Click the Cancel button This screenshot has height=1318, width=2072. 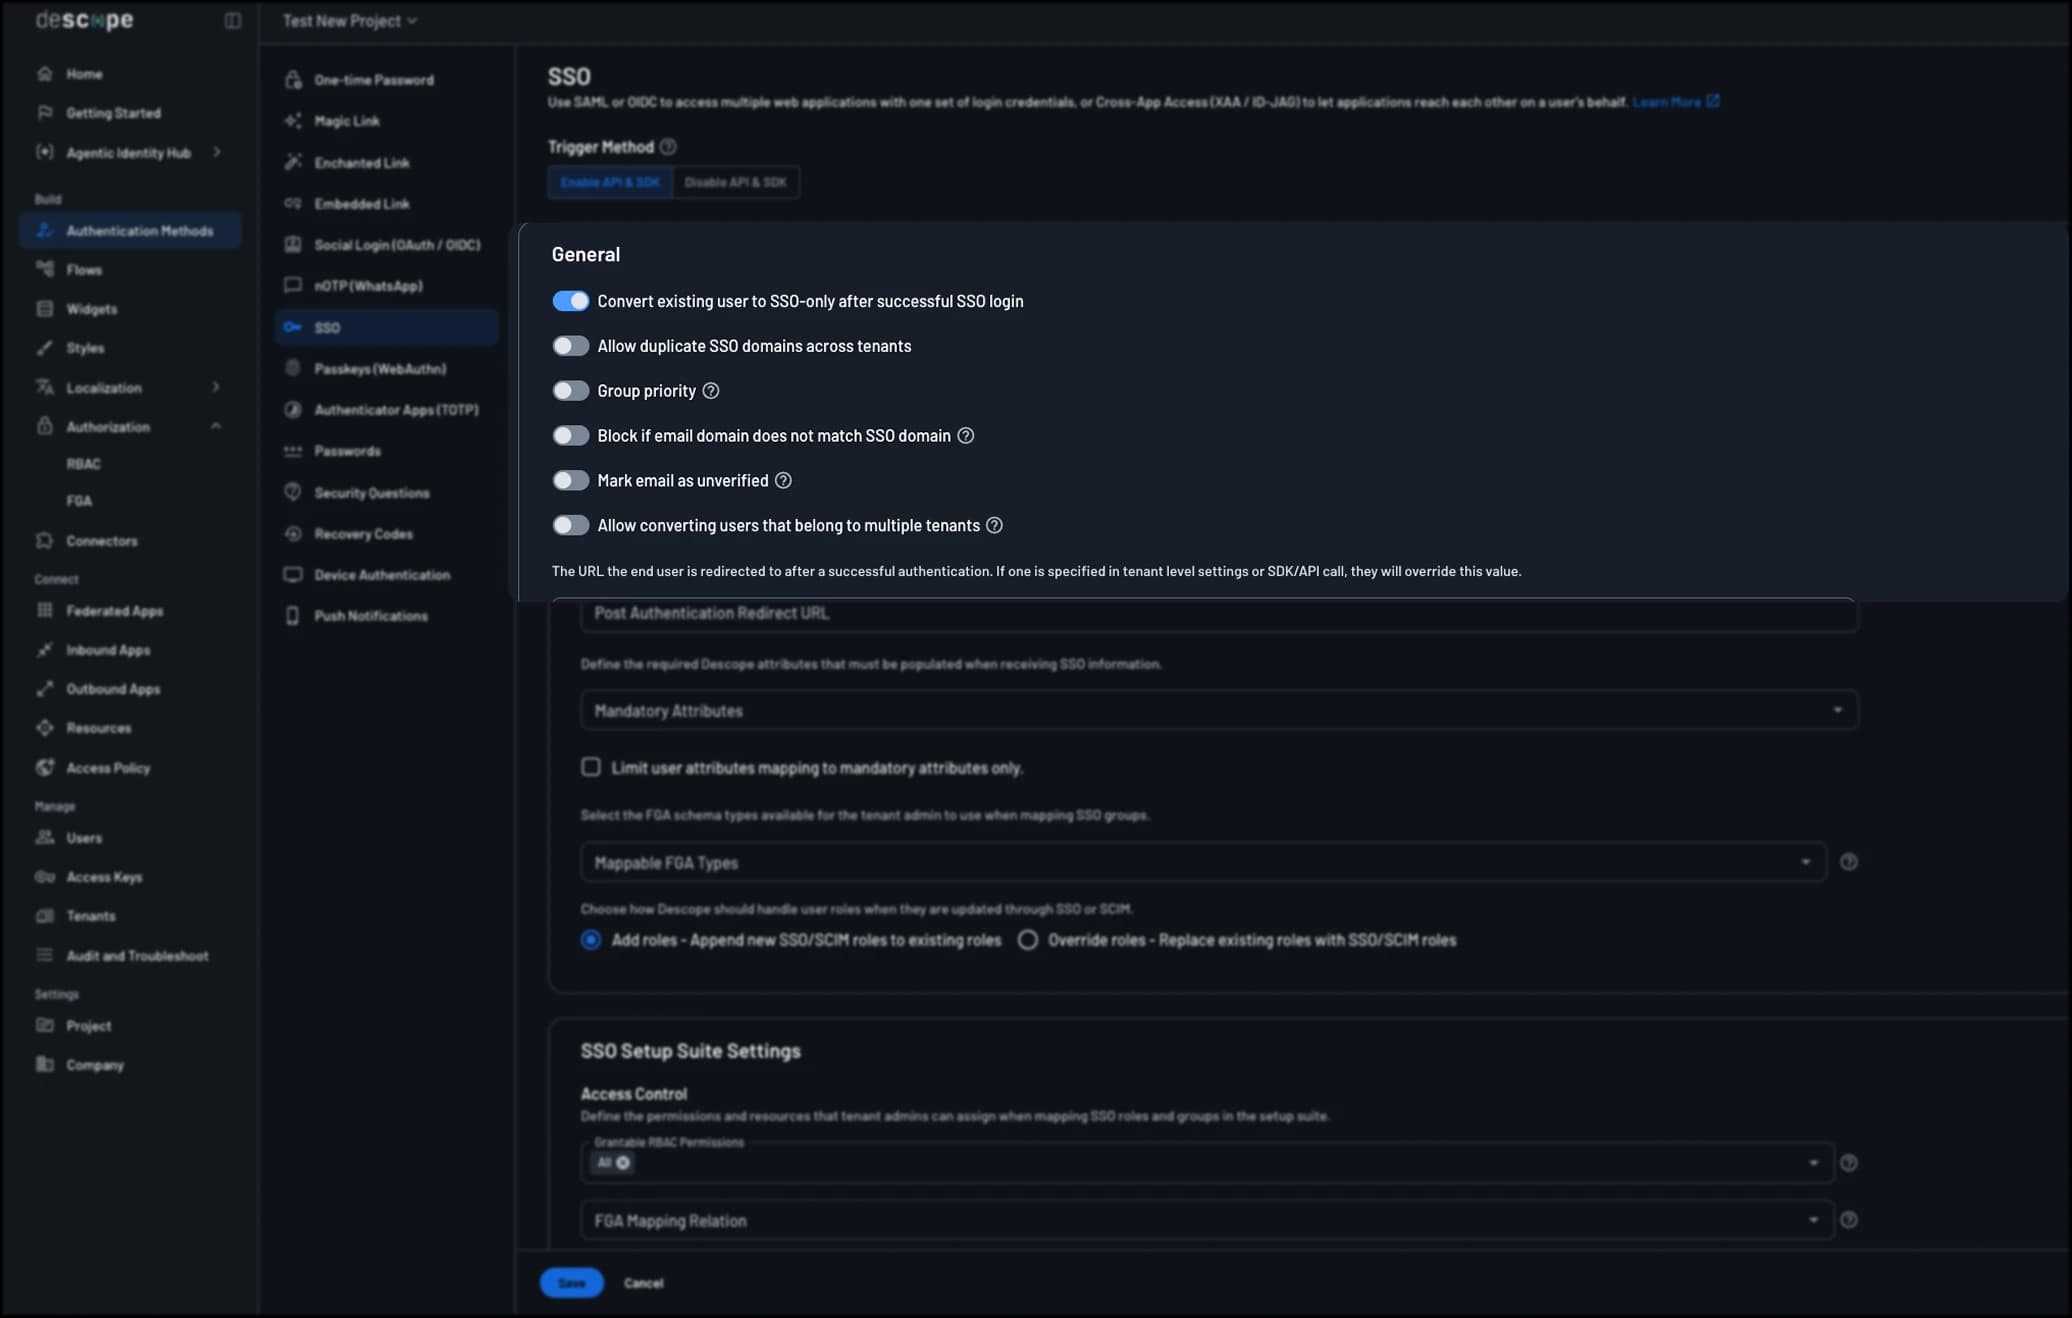point(643,1283)
